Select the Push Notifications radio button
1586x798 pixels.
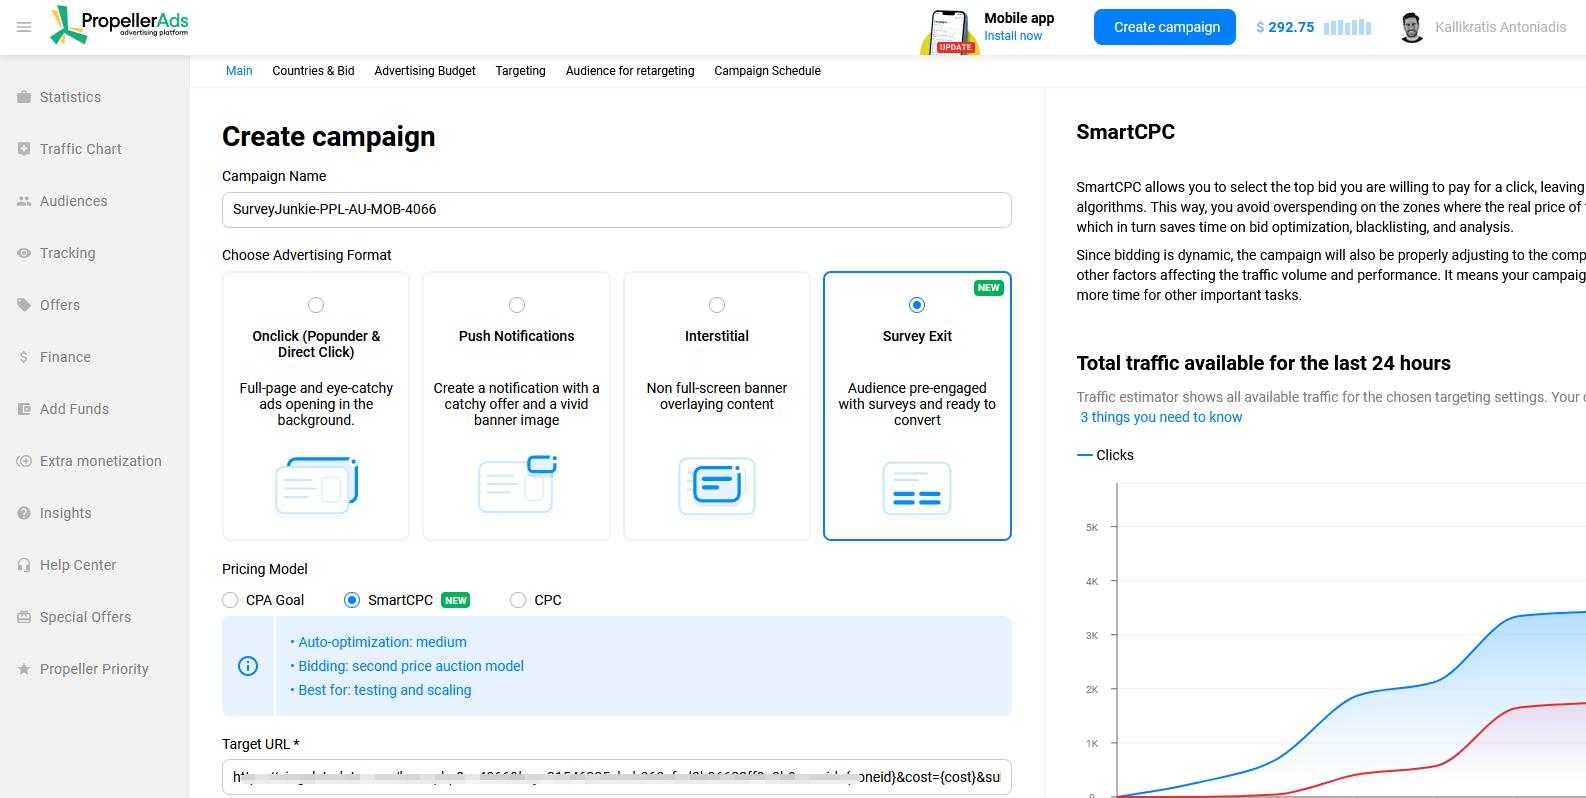point(517,305)
